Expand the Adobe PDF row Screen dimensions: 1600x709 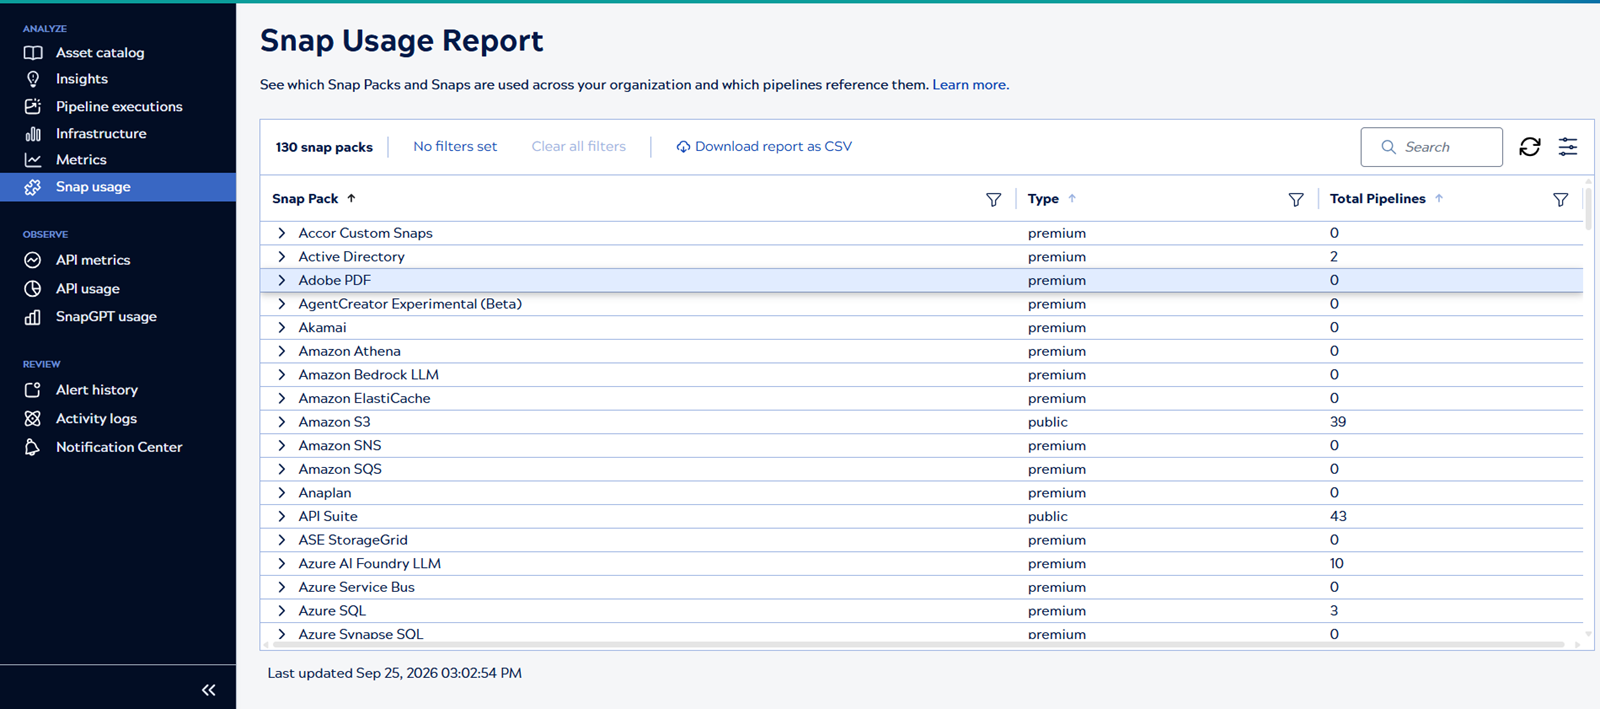pyautogui.click(x=282, y=280)
